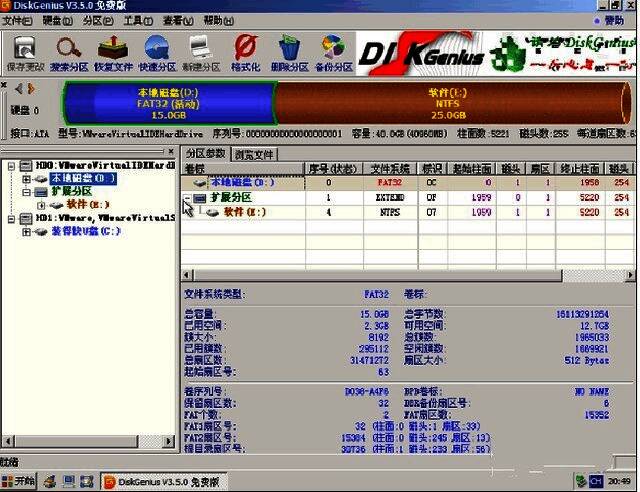Expand the 装得快U盘(C:) tree node

[x=26, y=232]
